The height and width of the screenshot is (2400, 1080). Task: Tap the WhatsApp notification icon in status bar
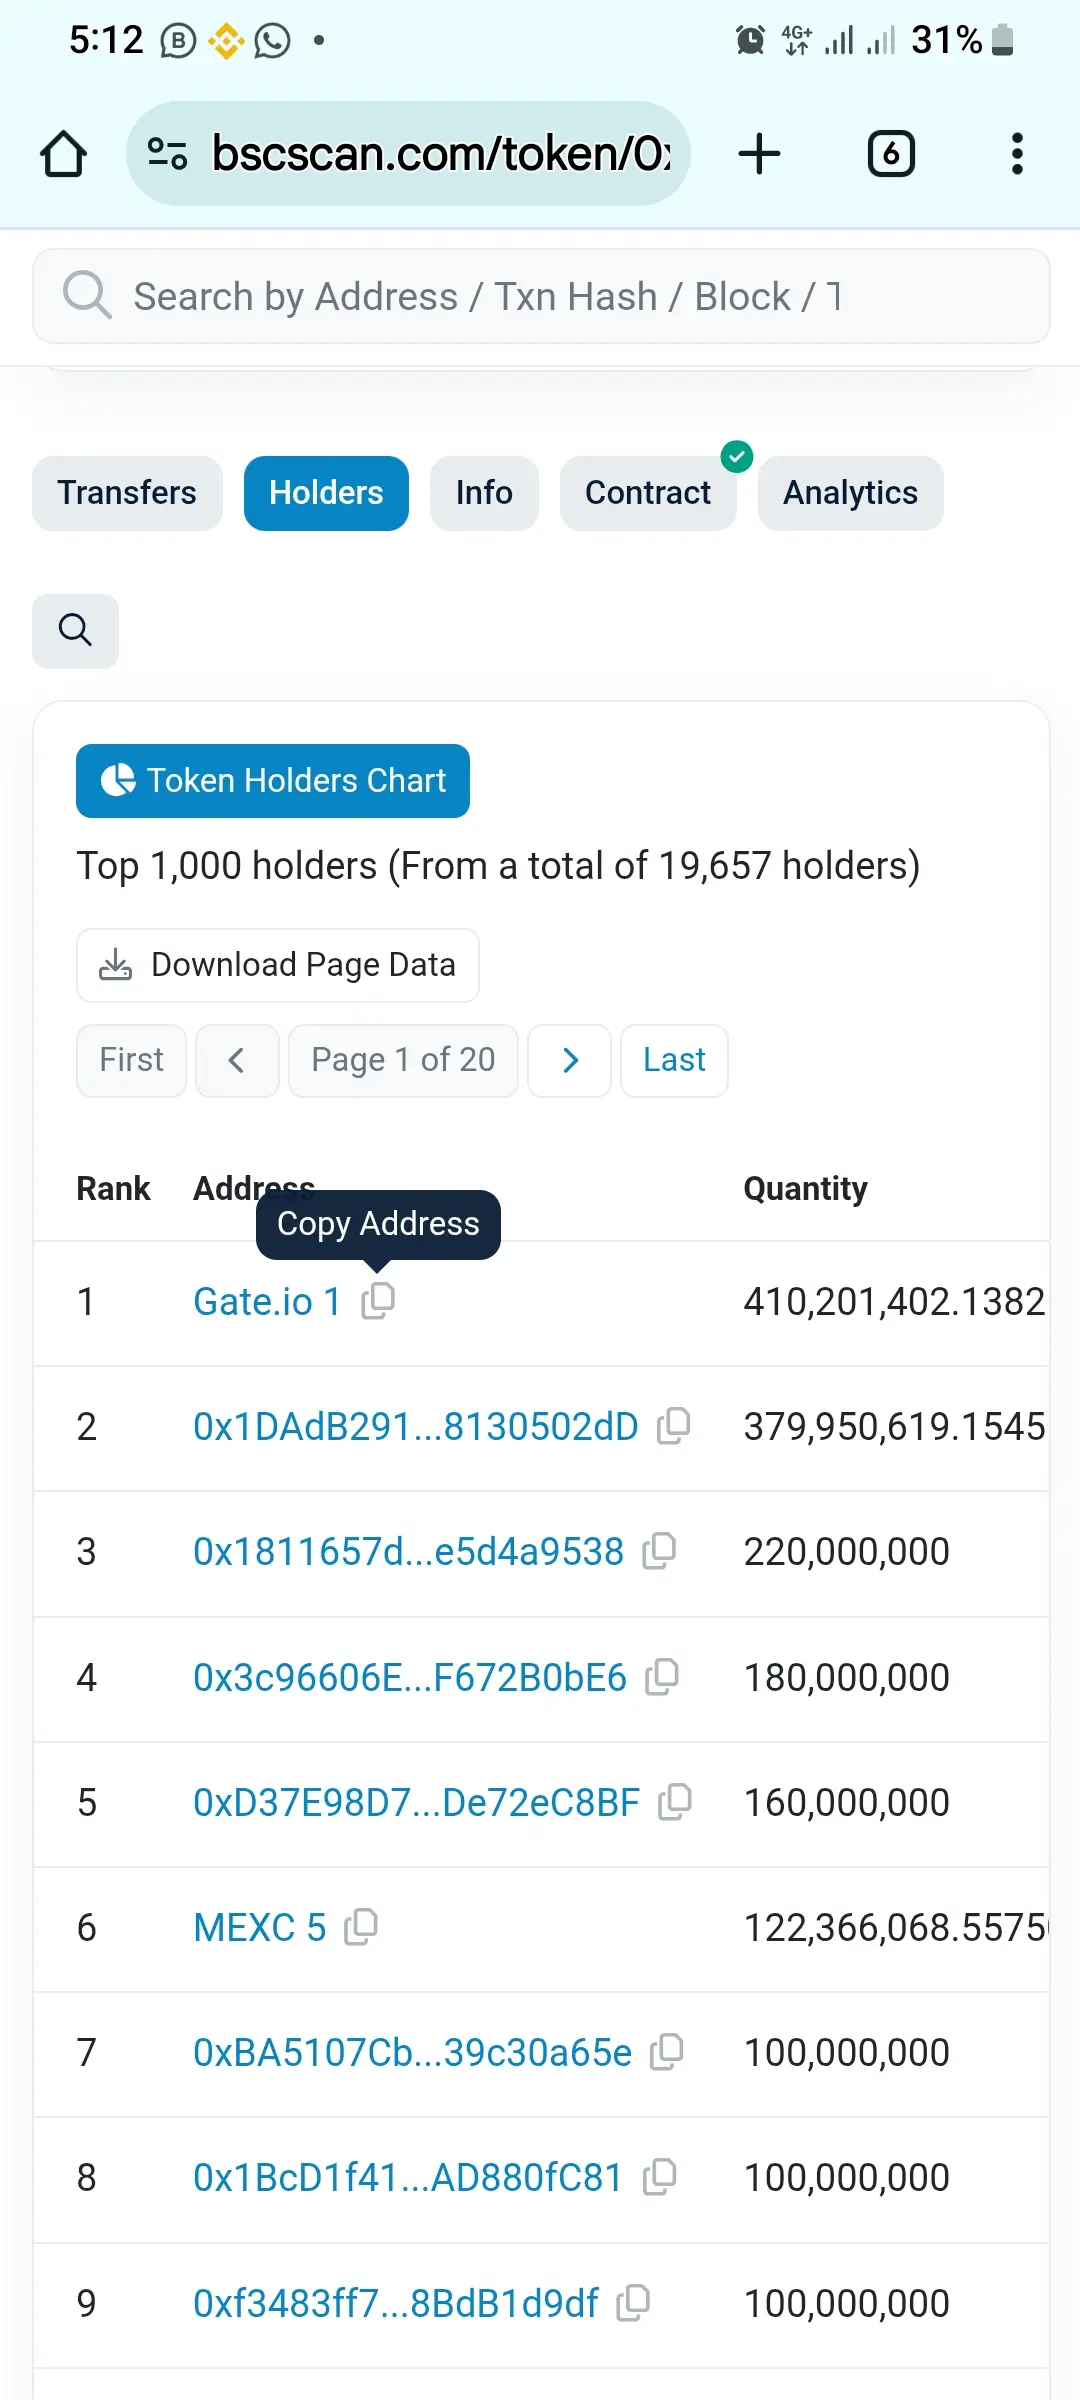pyautogui.click(x=272, y=40)
